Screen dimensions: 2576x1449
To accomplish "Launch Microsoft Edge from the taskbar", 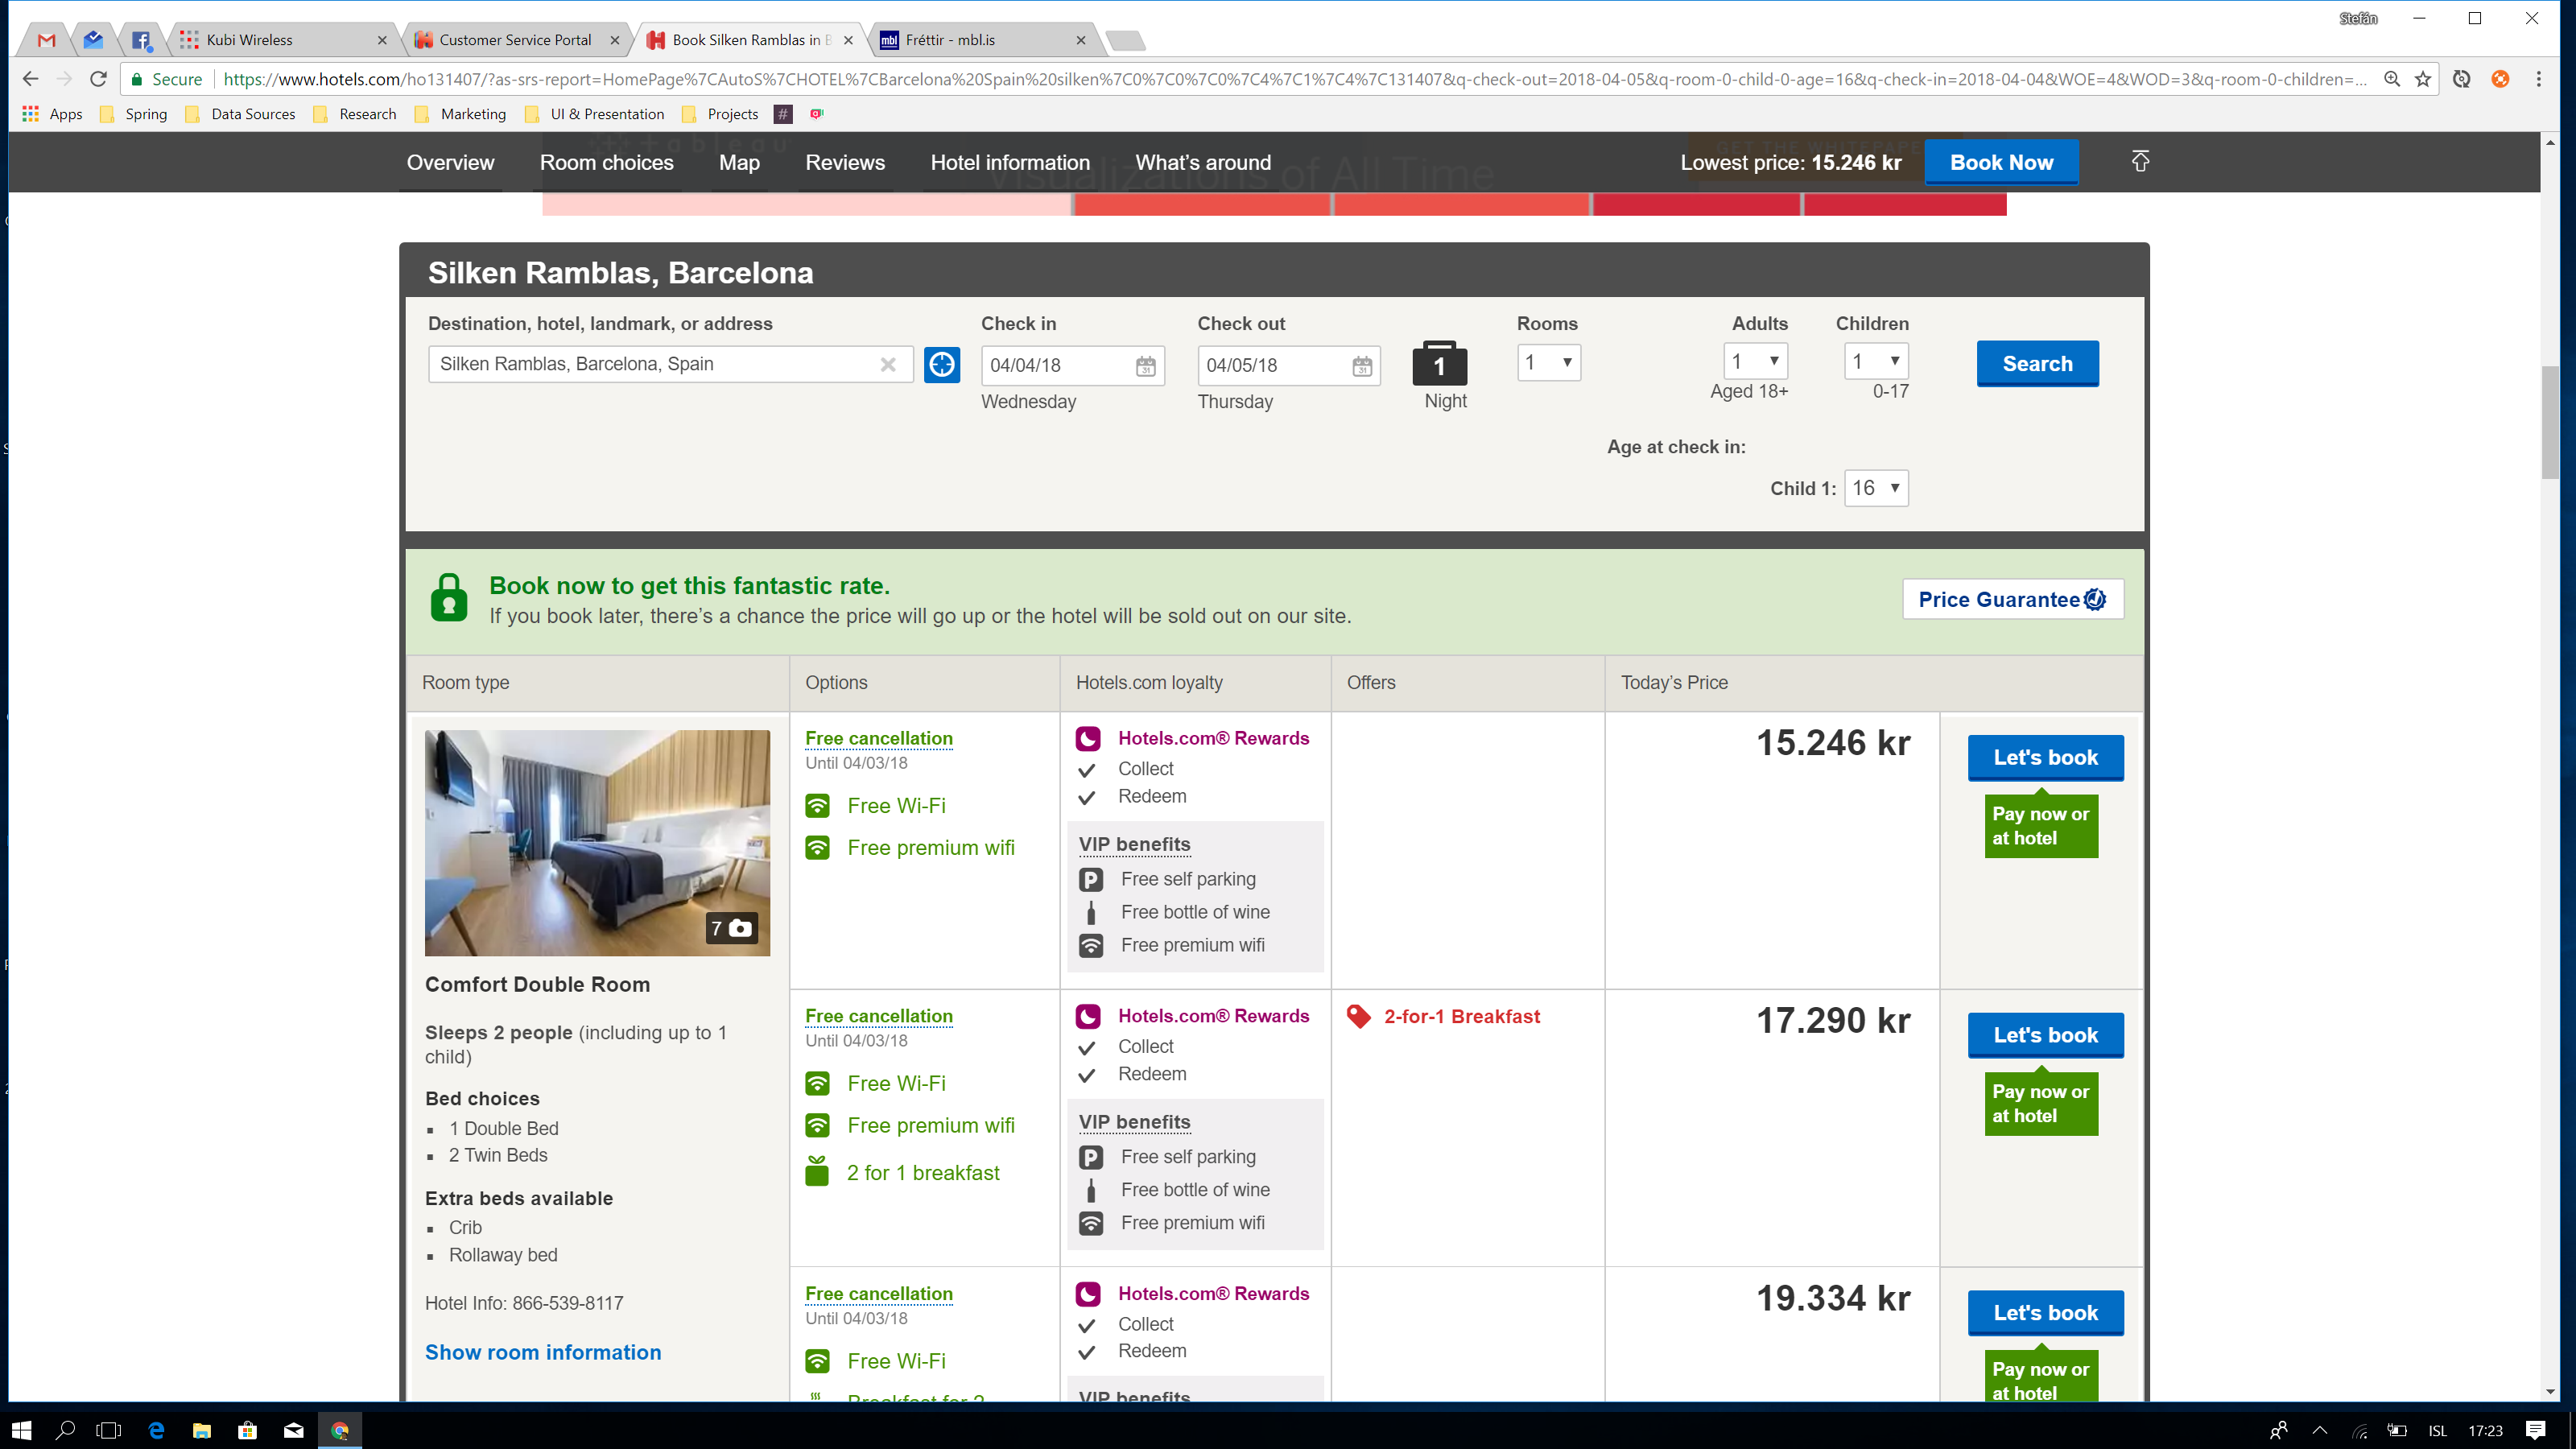I will tap(156, 1430).
